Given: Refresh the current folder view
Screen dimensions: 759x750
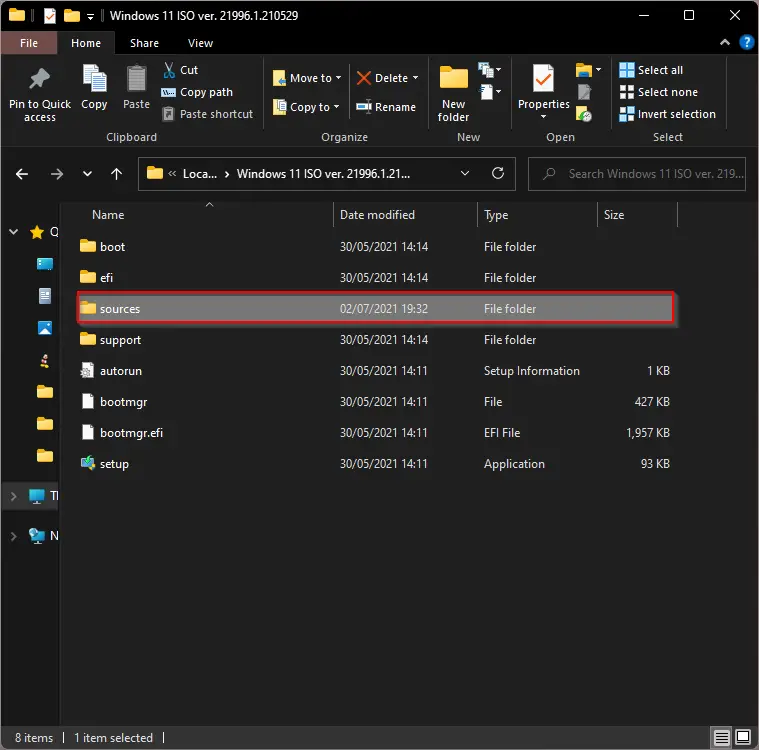Looking at the screenshot, I should [498, 173].
